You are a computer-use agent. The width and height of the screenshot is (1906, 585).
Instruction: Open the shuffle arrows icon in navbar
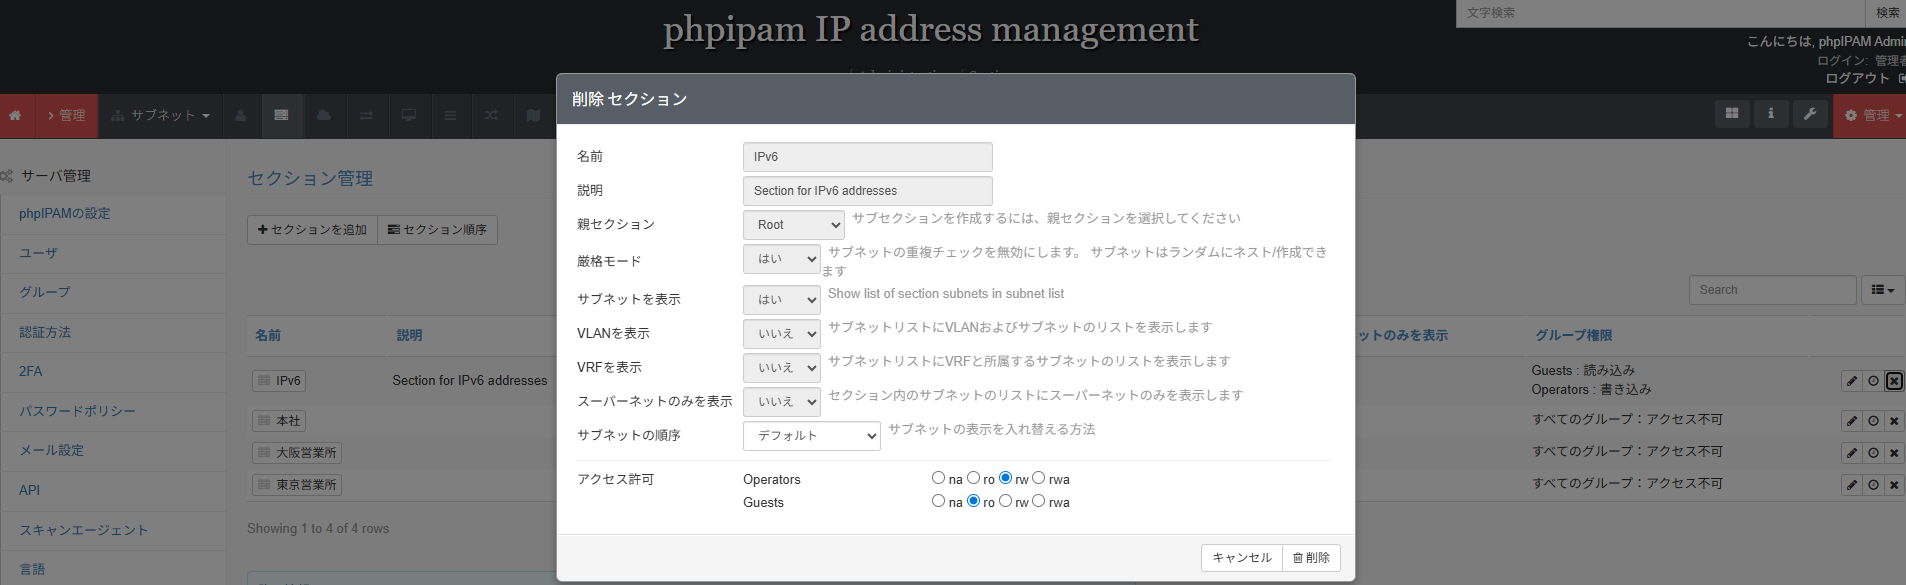coord(491,116)
